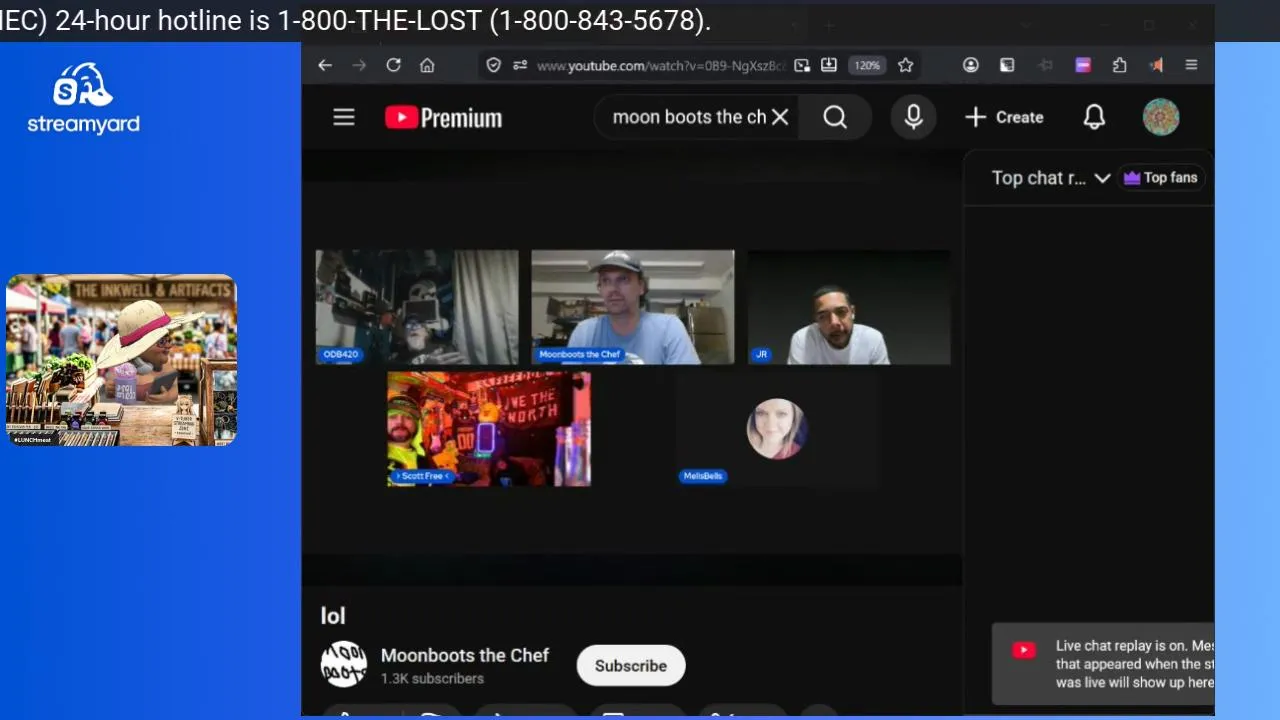Screen dimensions: 1280x720
Task: Click the video title 'lol'
Action: pyautogui.click(x=333, y=616)
